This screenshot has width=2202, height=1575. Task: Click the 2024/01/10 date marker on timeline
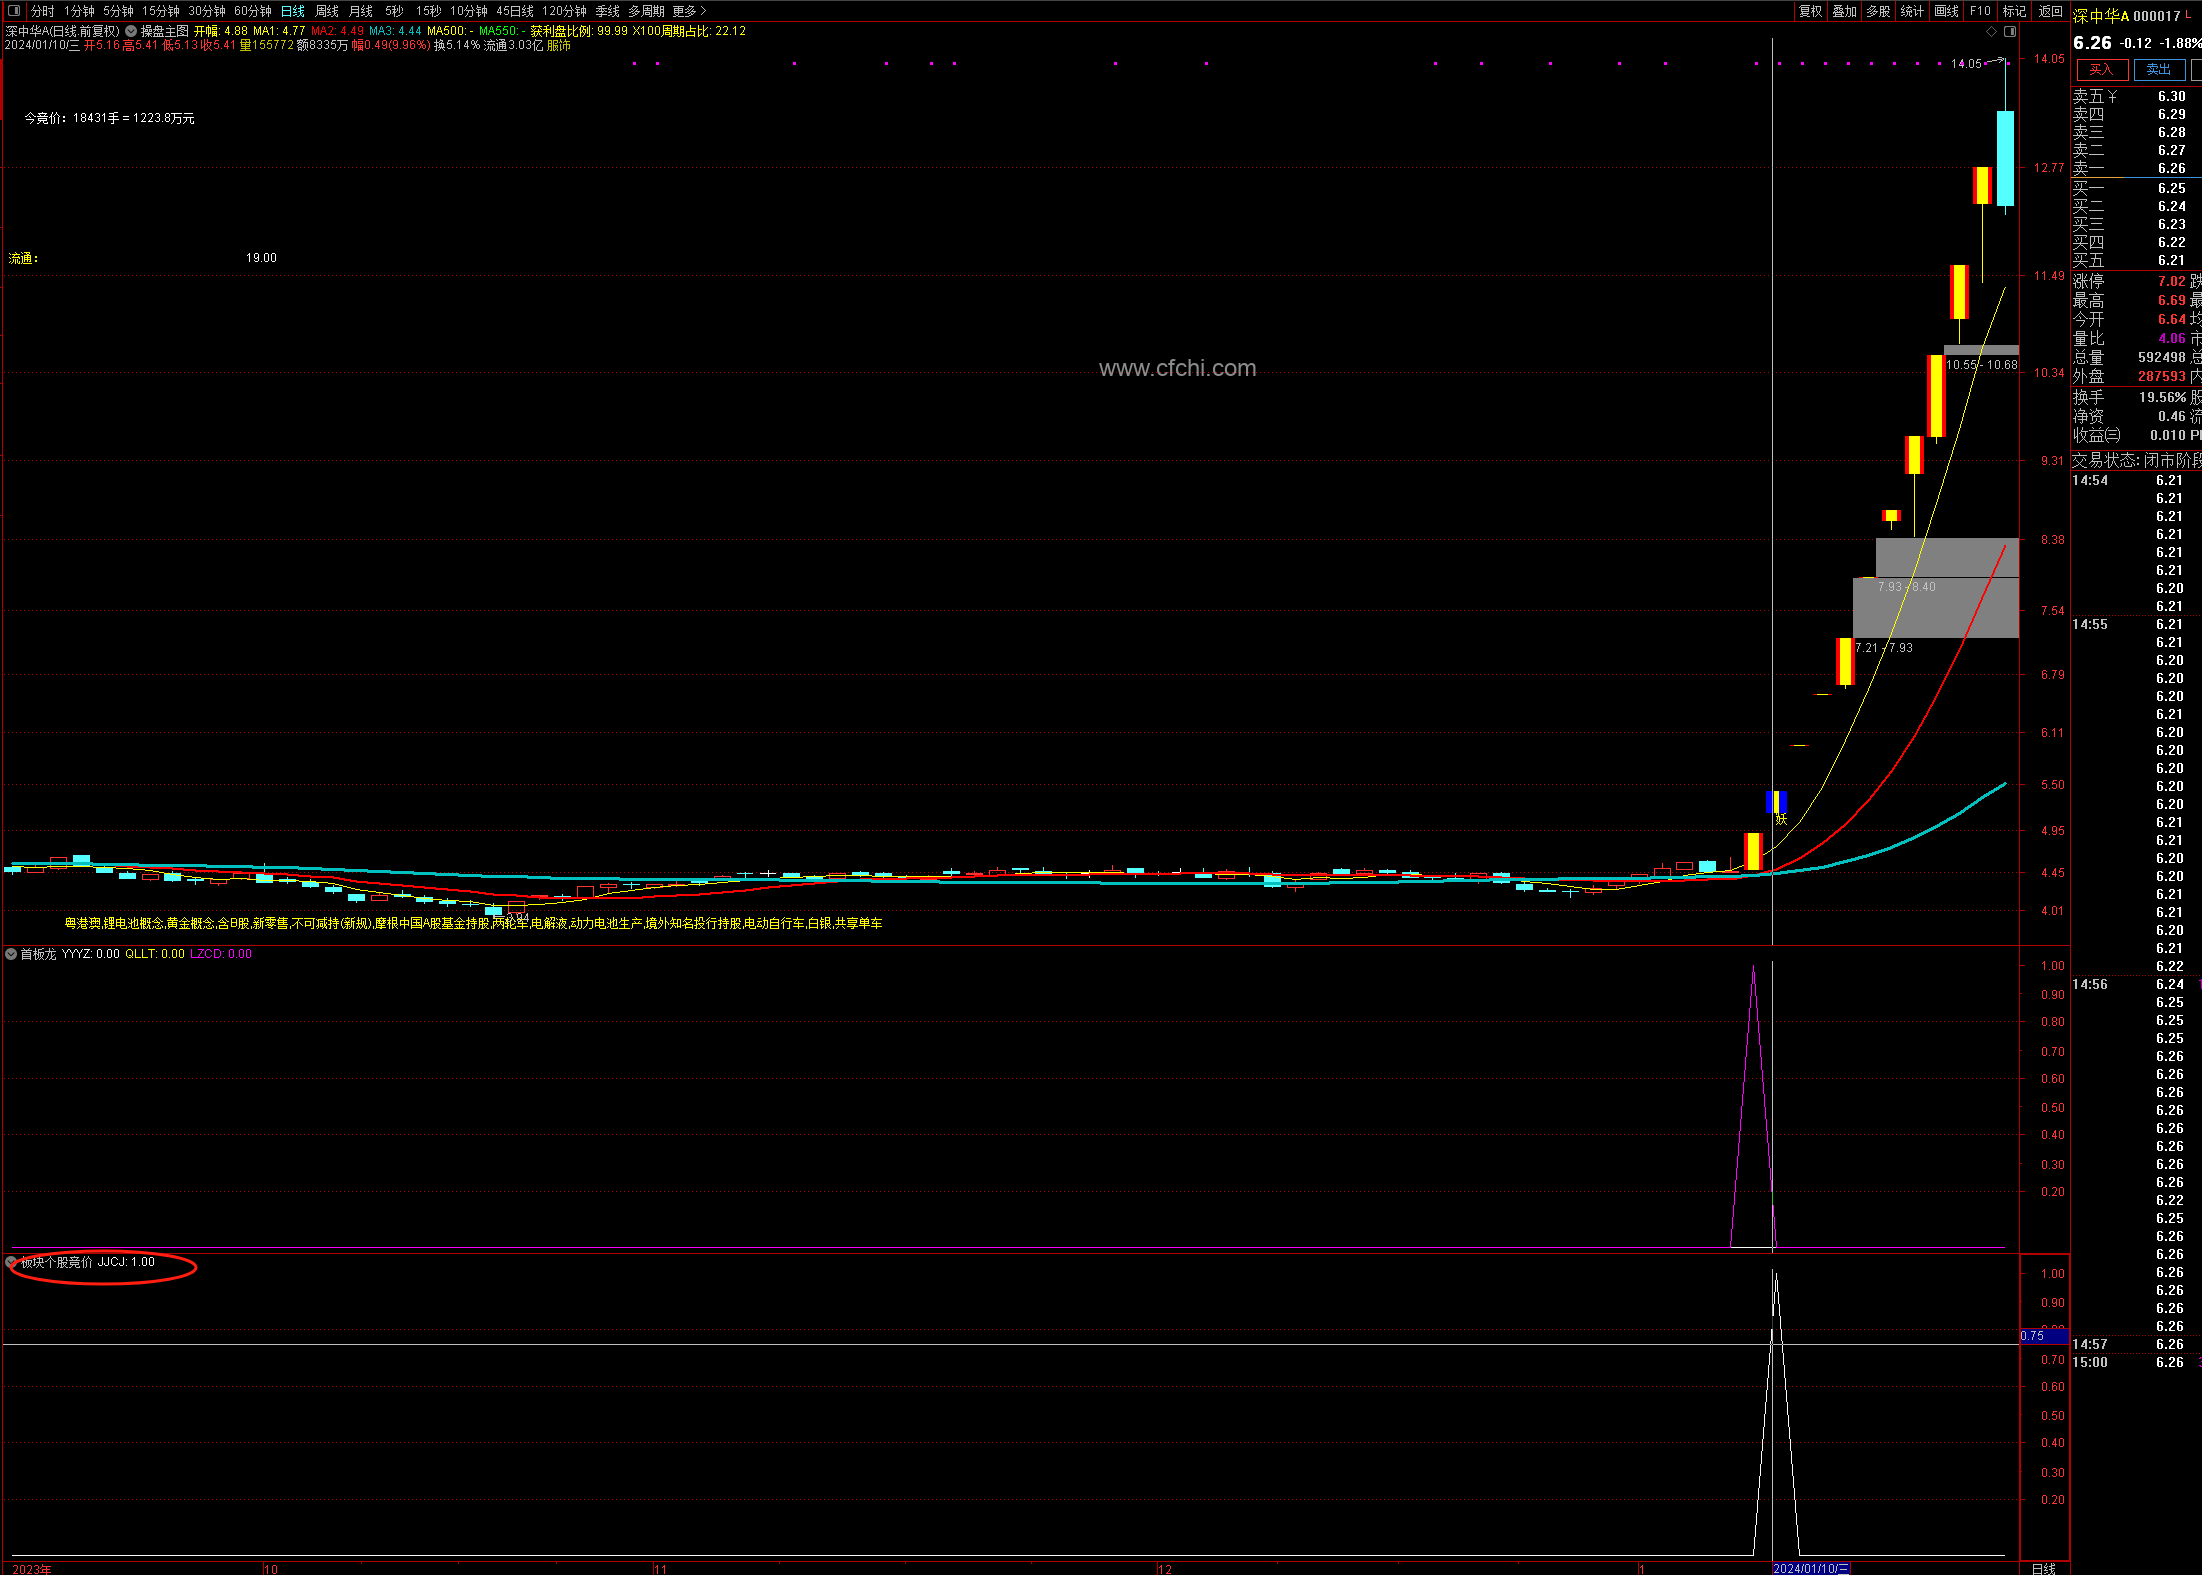click(x=1810, y=1568)
